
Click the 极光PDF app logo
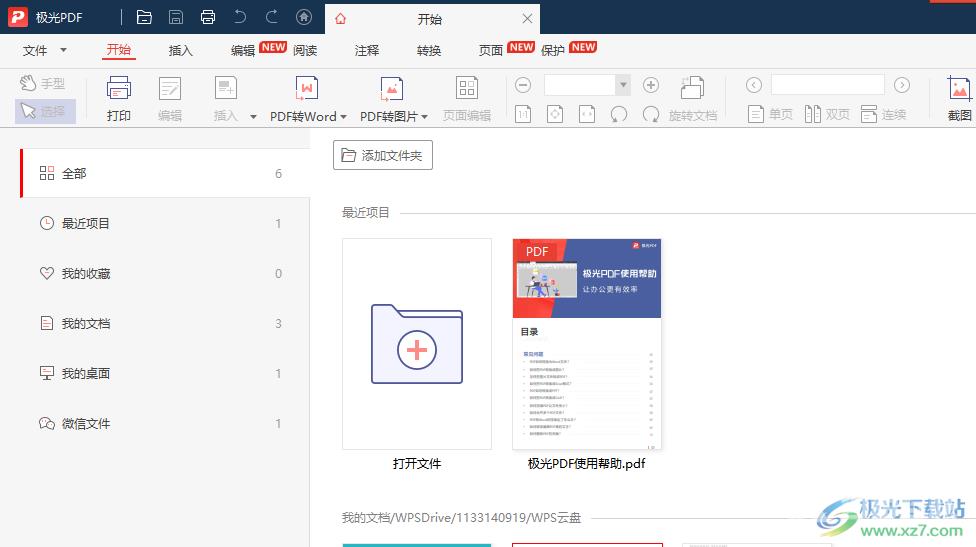click(x=17, y=17)
